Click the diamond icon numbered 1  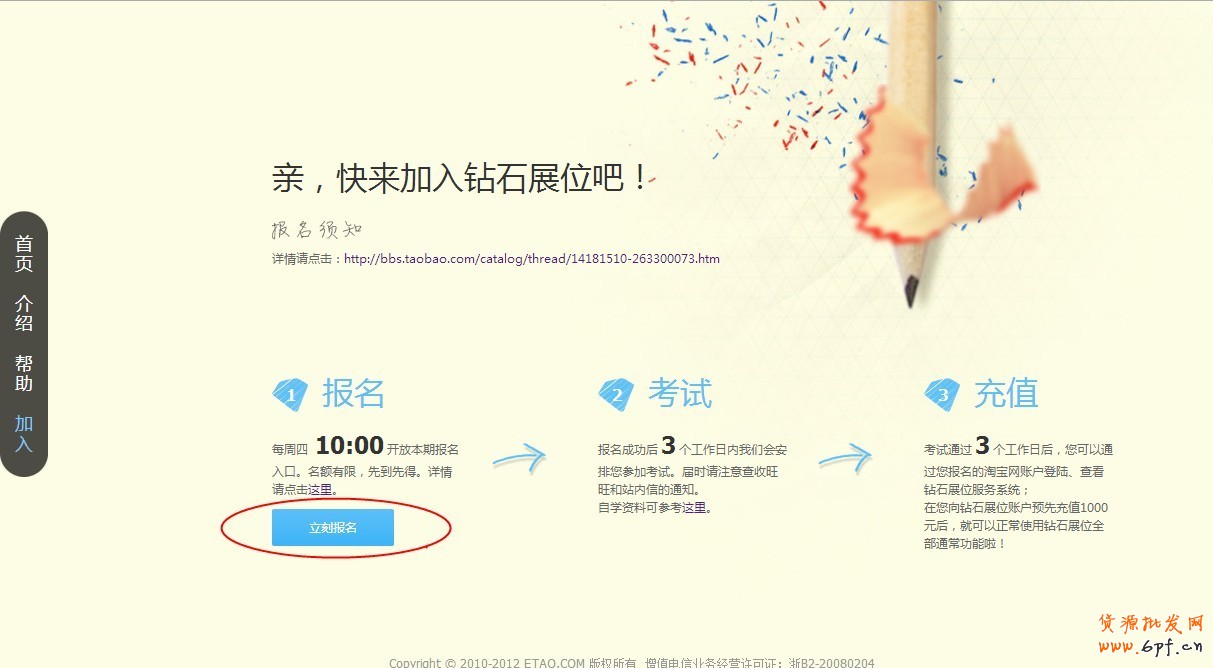coord(290,395)
